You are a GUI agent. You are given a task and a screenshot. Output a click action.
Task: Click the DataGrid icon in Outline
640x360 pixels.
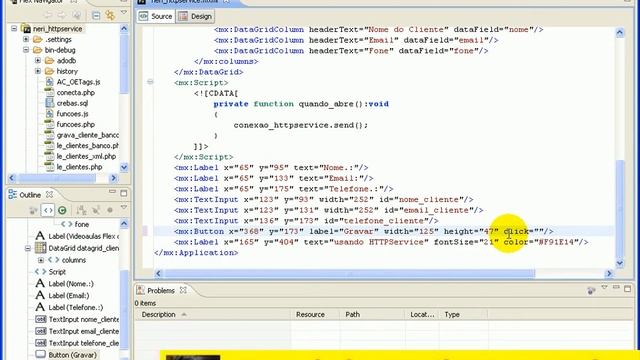tap(40, 248)
